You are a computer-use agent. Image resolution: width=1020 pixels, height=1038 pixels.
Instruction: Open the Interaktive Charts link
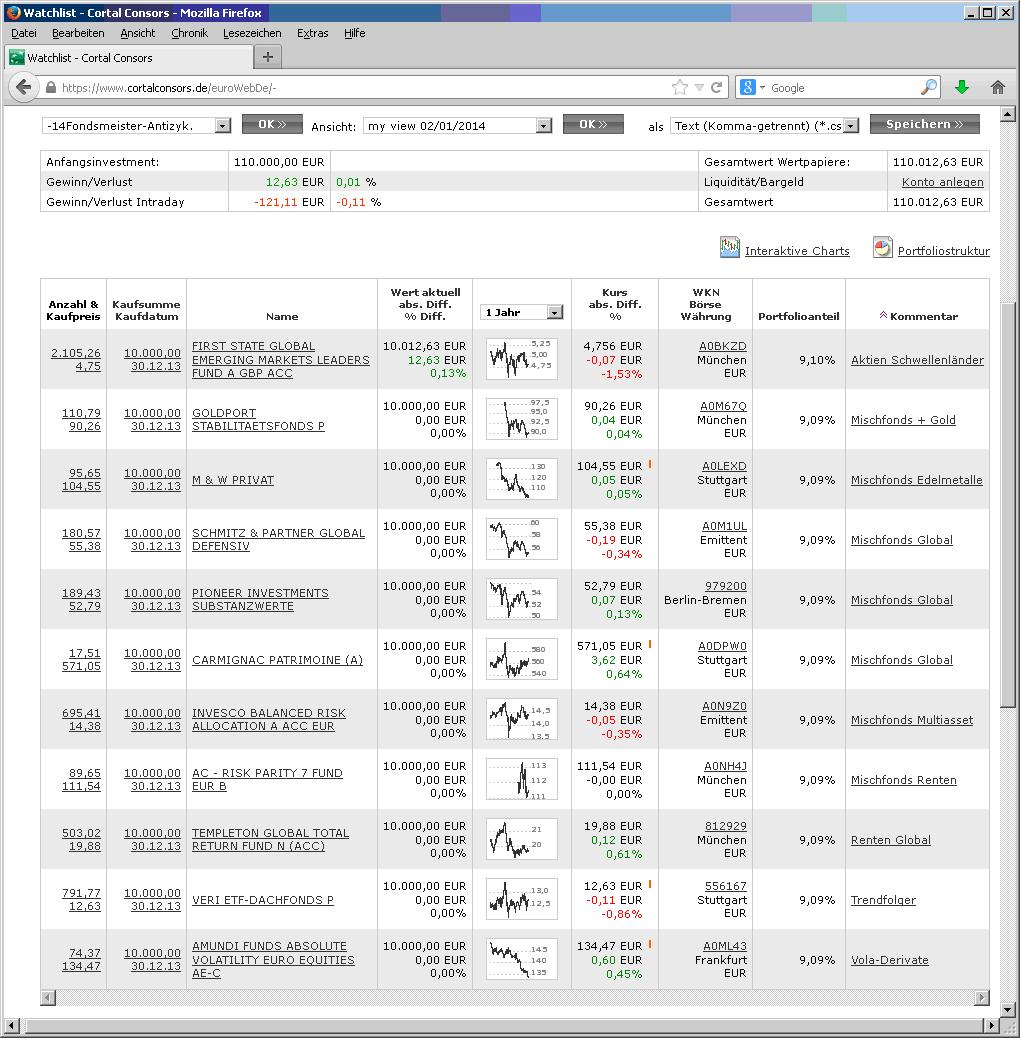(x=797, y=251)
